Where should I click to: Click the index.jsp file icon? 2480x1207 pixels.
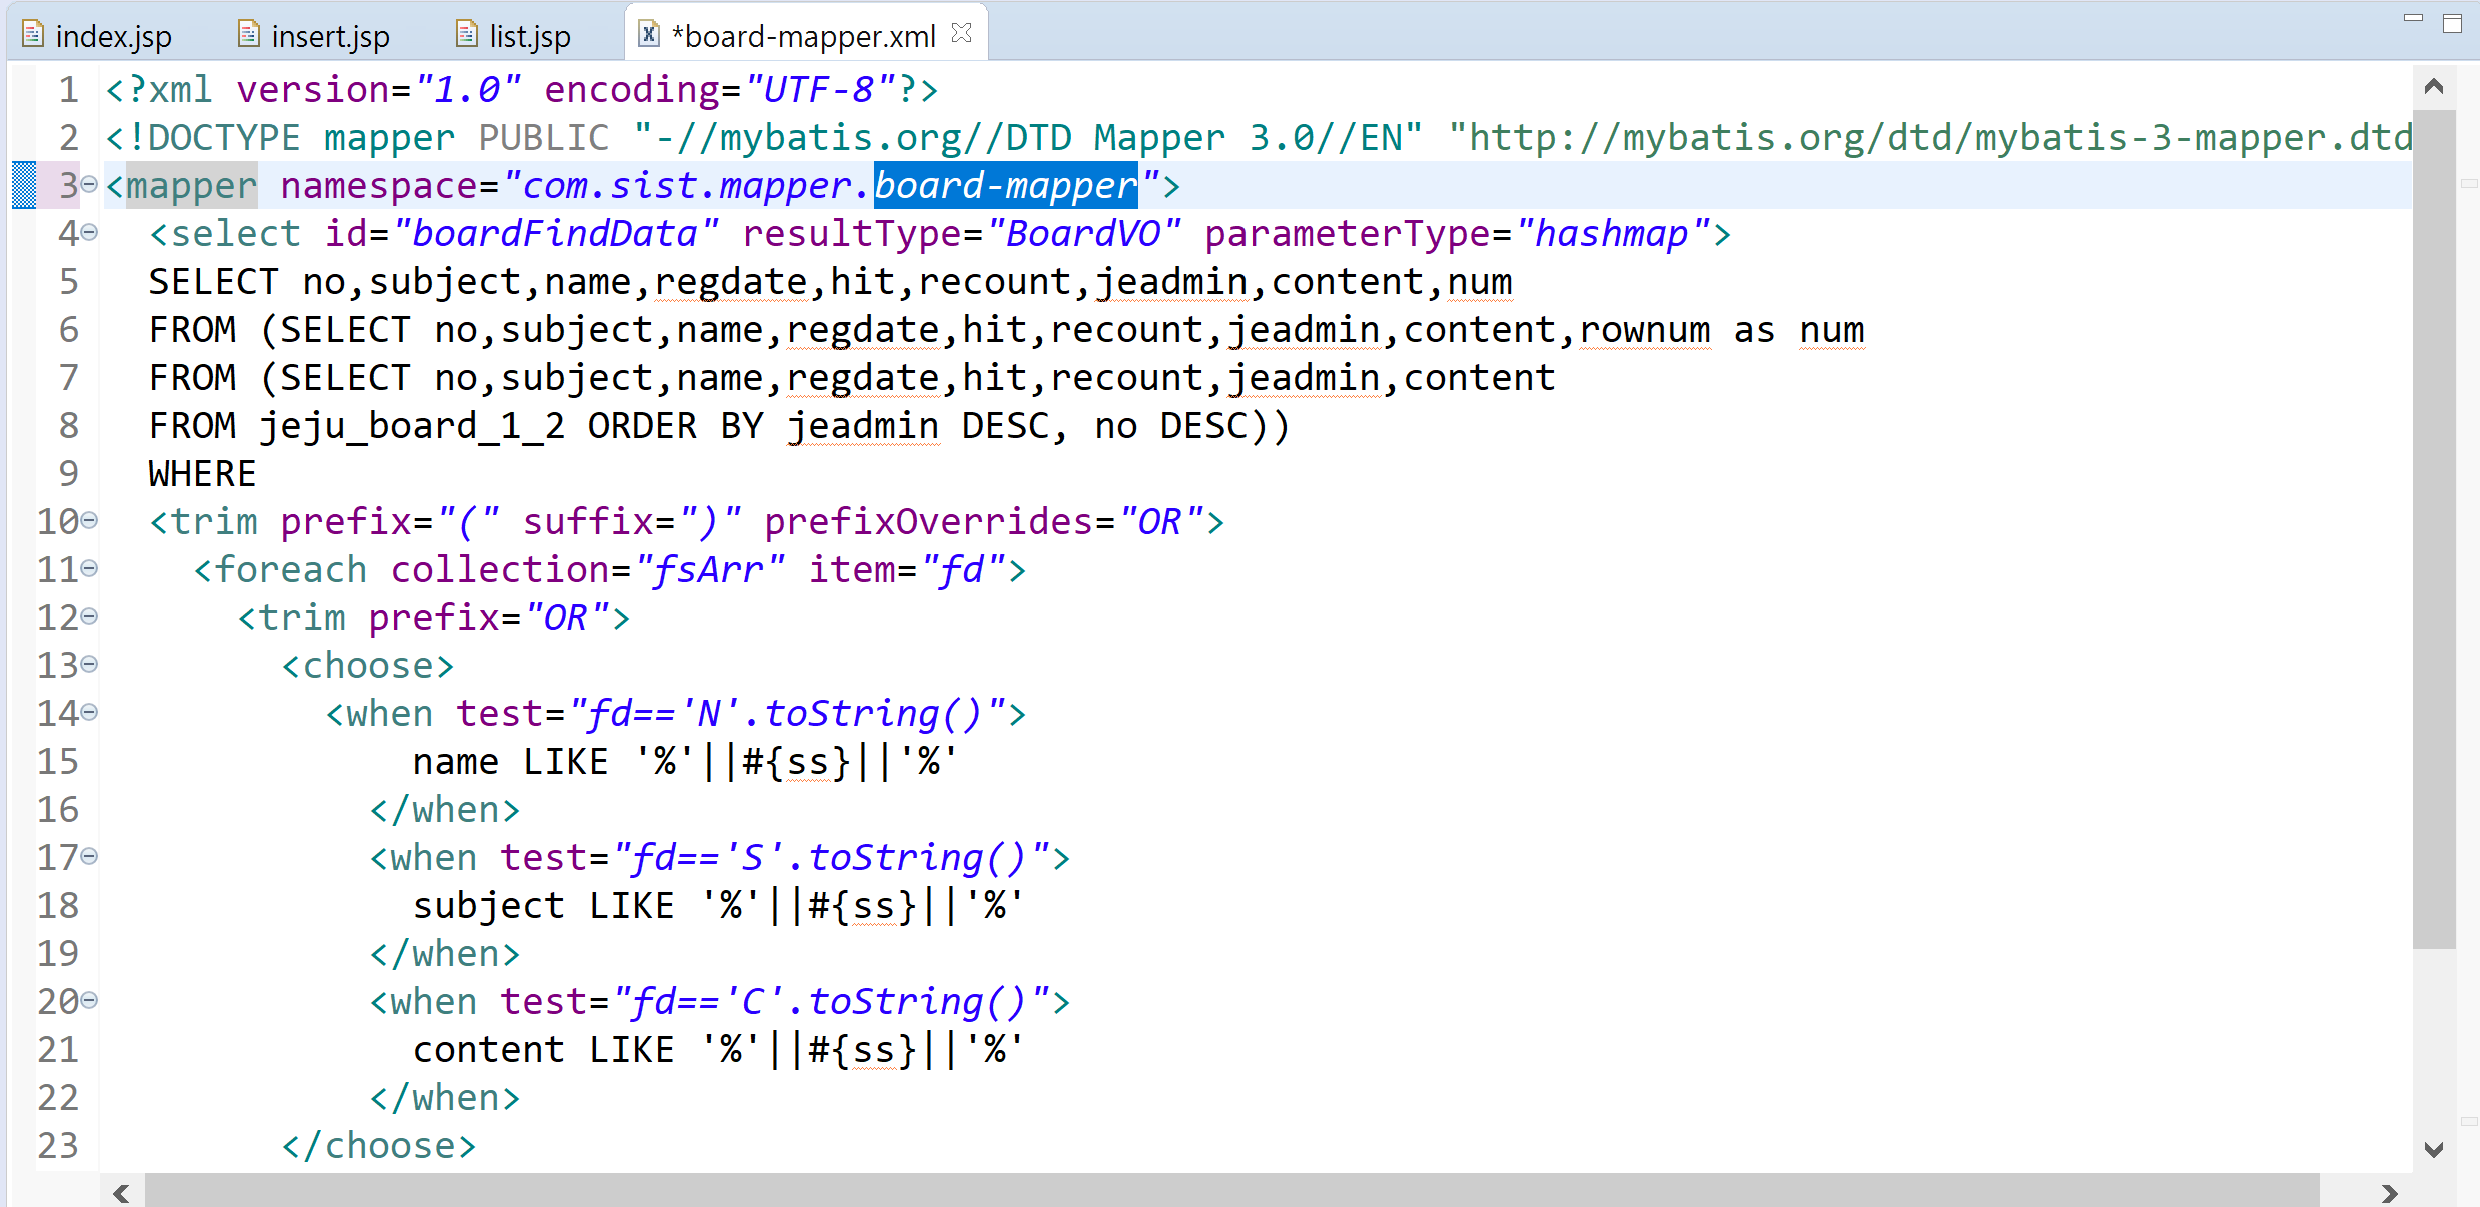[x=33, y=35]
